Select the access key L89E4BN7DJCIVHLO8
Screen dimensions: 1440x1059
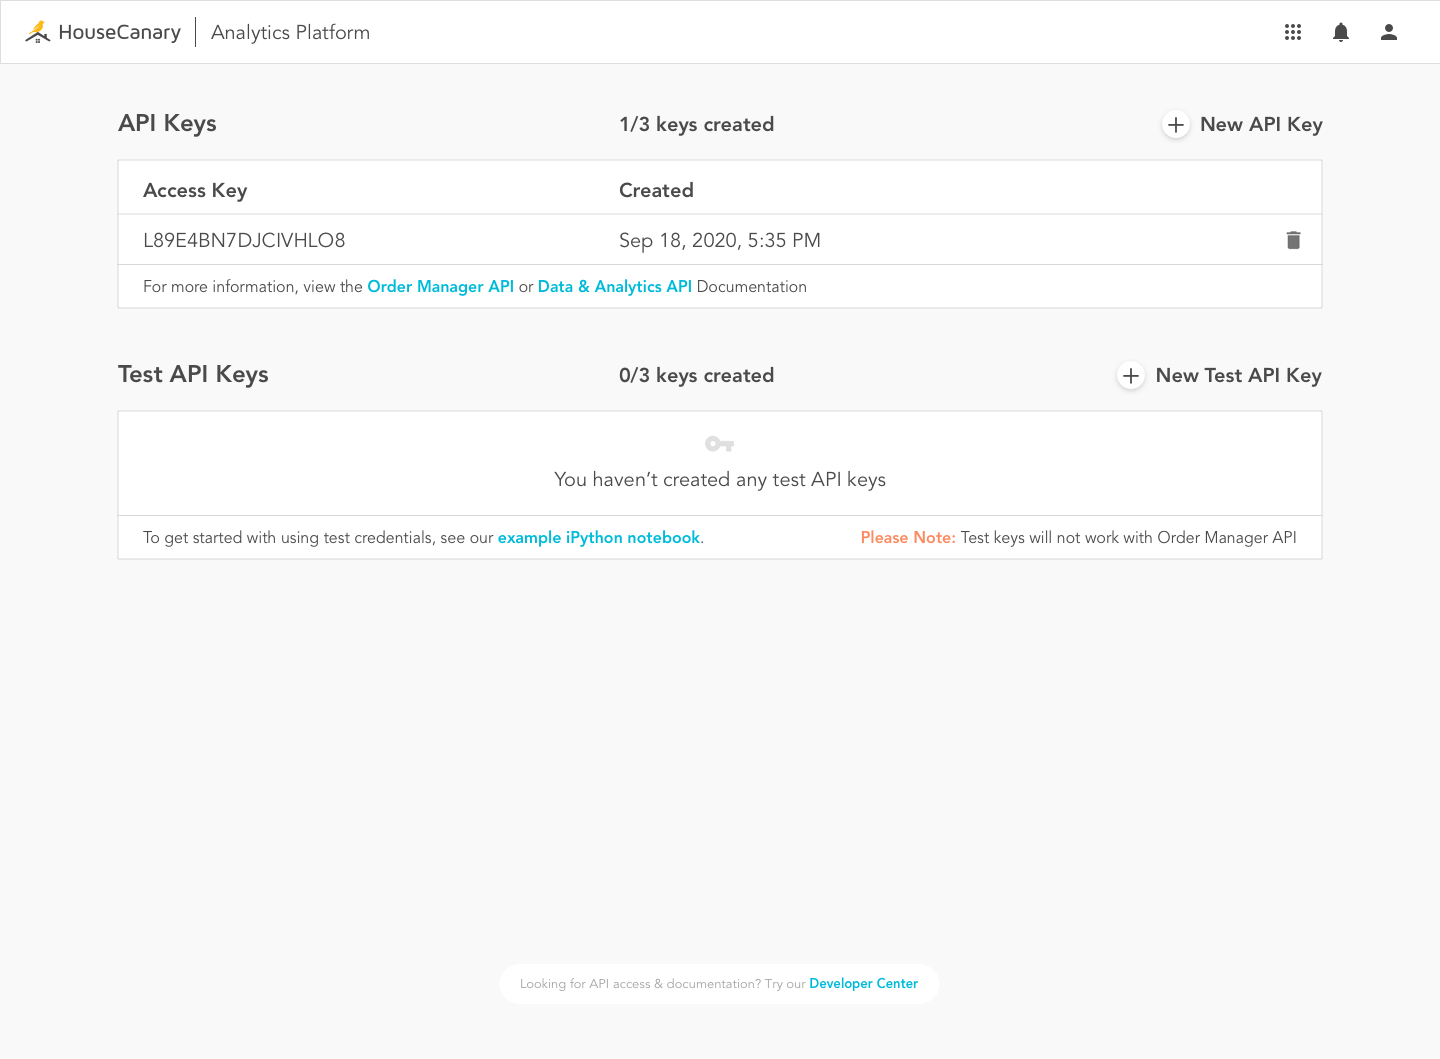[x=244, y=240]
